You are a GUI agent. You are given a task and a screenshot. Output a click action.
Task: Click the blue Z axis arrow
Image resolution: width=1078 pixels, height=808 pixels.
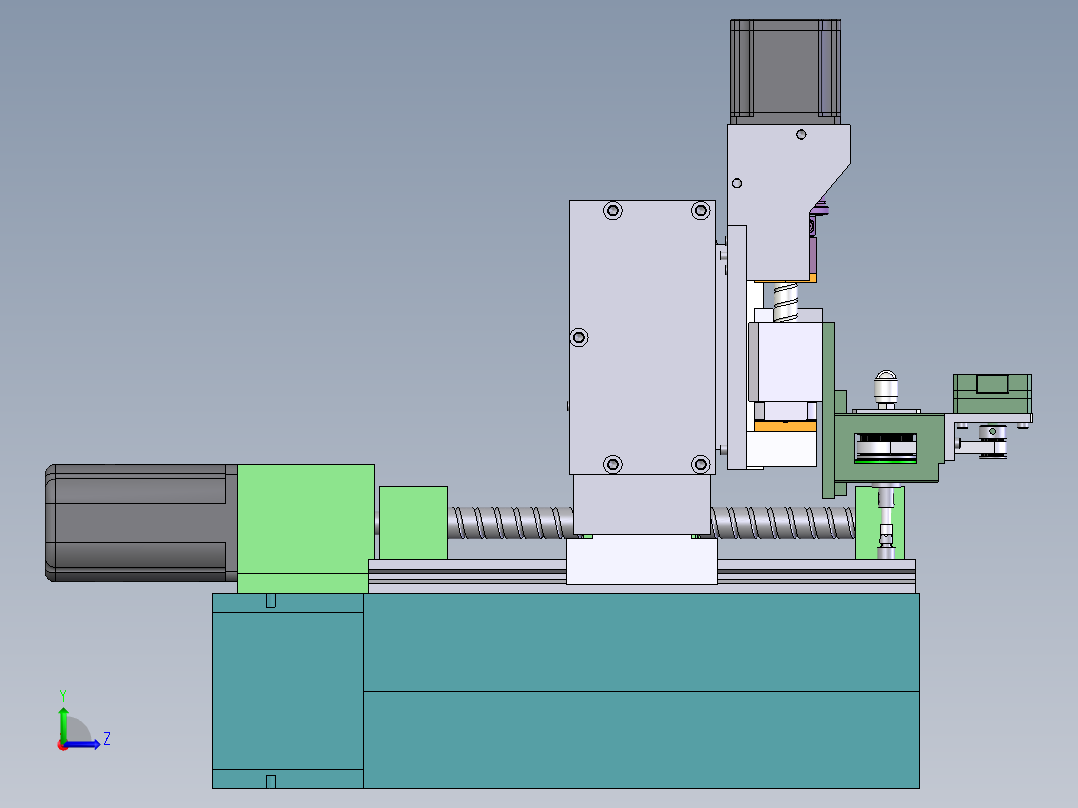[84, 744]
